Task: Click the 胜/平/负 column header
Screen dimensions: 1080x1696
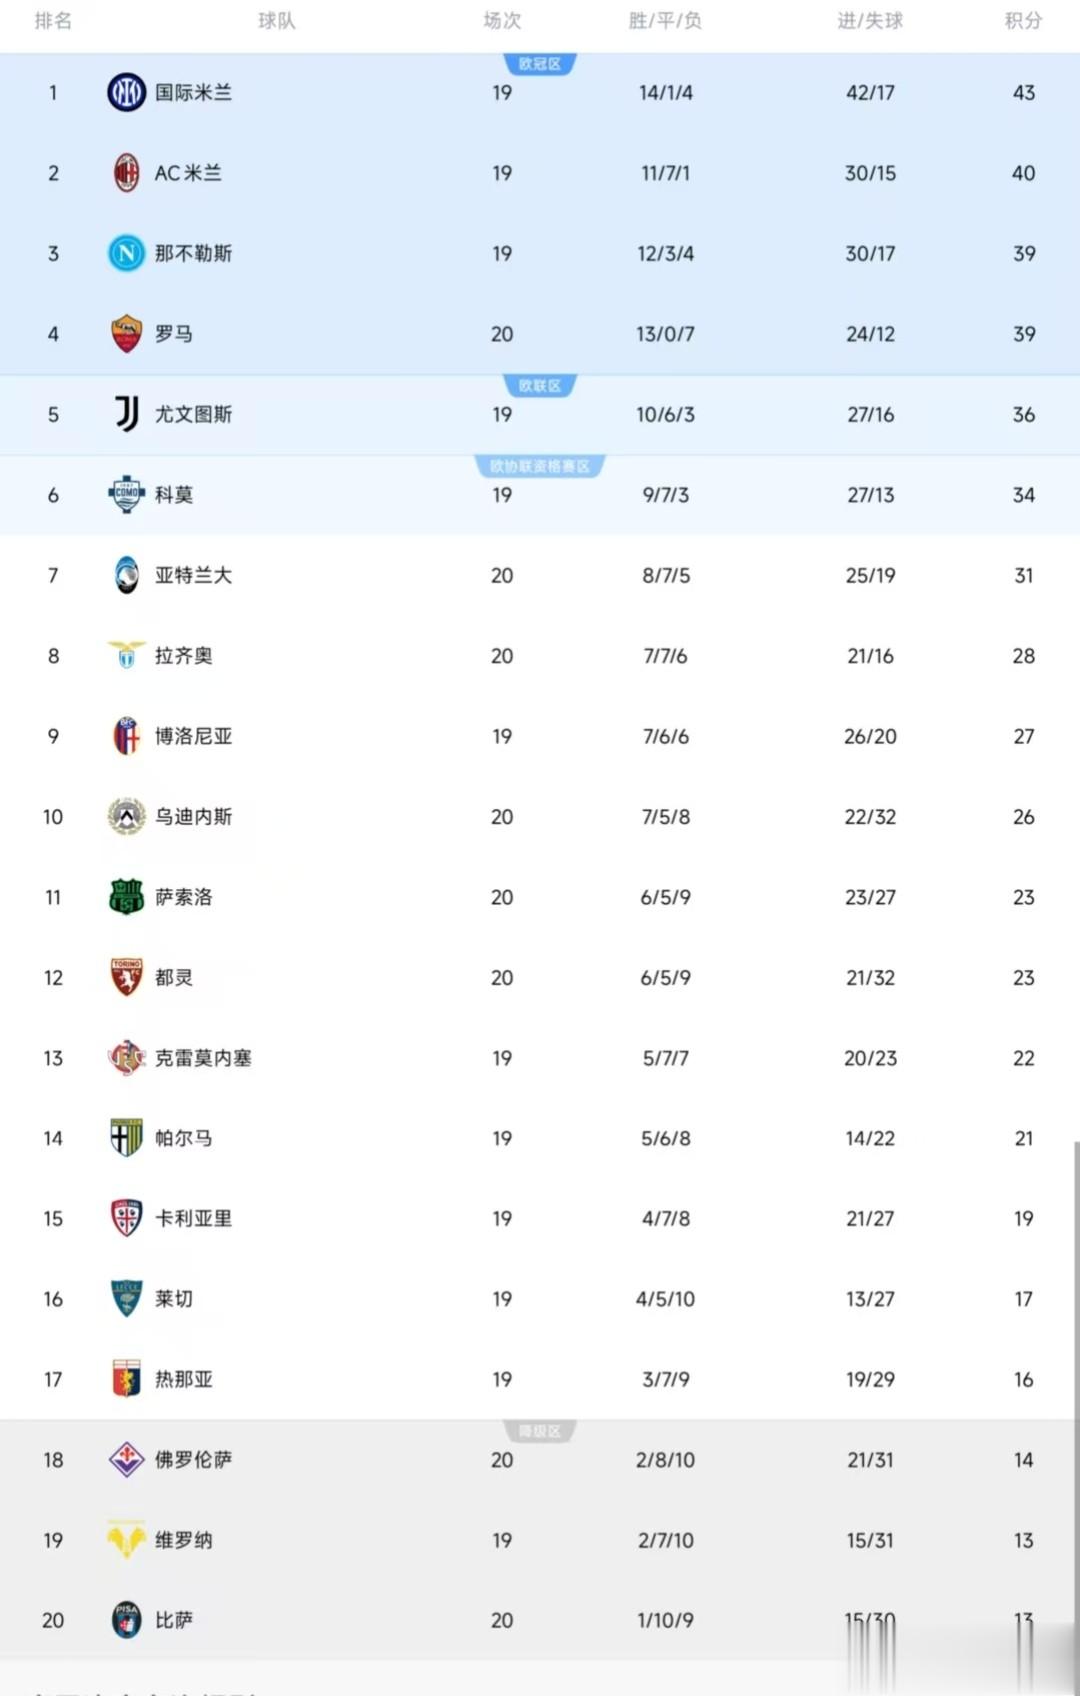Action: click(665, 21)
